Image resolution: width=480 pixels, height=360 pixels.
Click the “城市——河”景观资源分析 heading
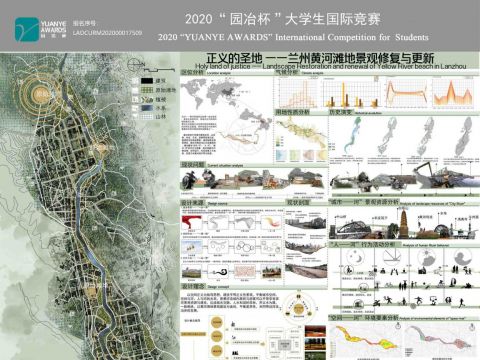click(364, 202)
